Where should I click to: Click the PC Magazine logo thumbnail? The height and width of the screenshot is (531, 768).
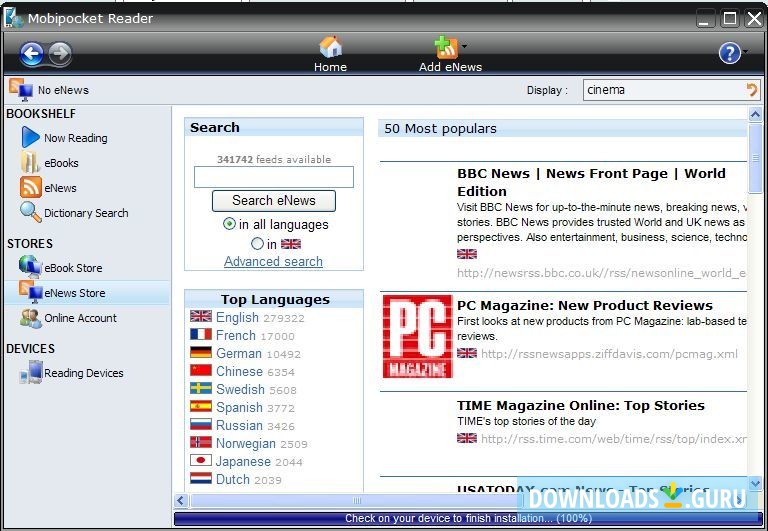[417, 336]
